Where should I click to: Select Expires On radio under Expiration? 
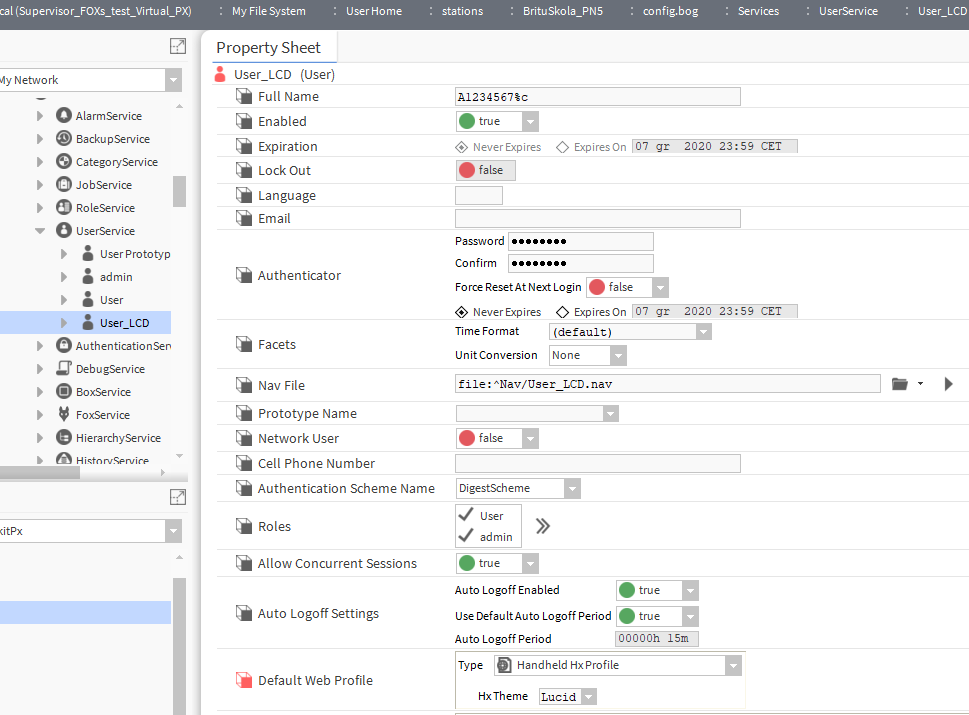pos(562,147)
